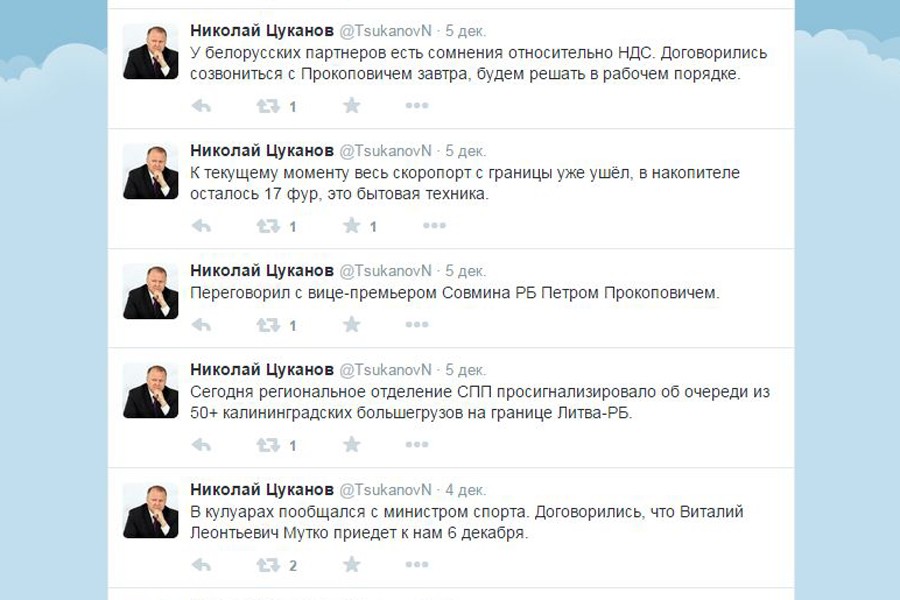The image size is (900, 600).
Task: Click the avatar on the Мутко tweet
Action: point(151,510)
